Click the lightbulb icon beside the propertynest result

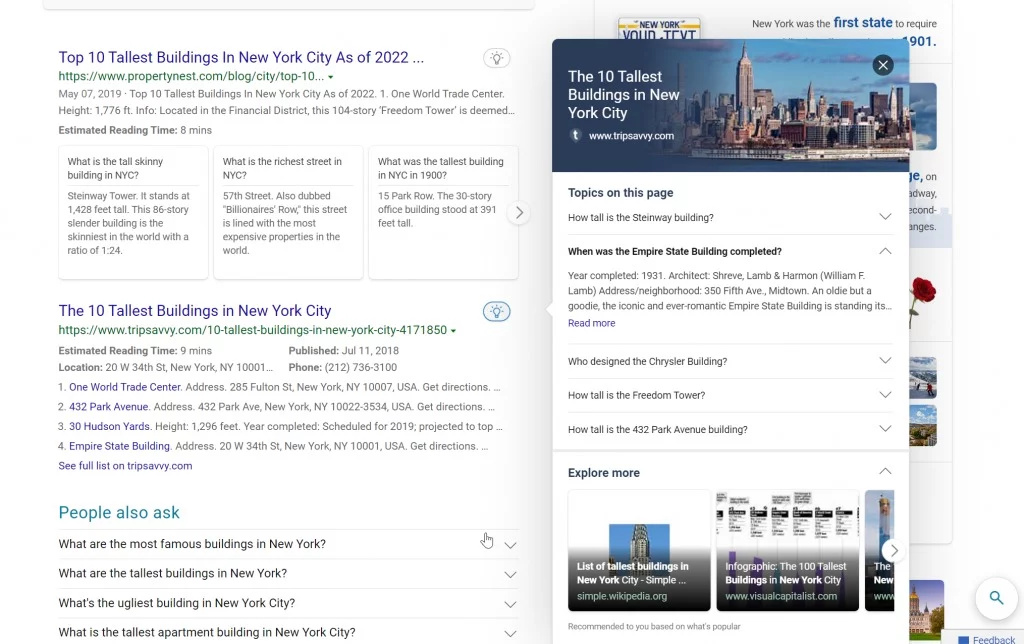pos(497,58)
